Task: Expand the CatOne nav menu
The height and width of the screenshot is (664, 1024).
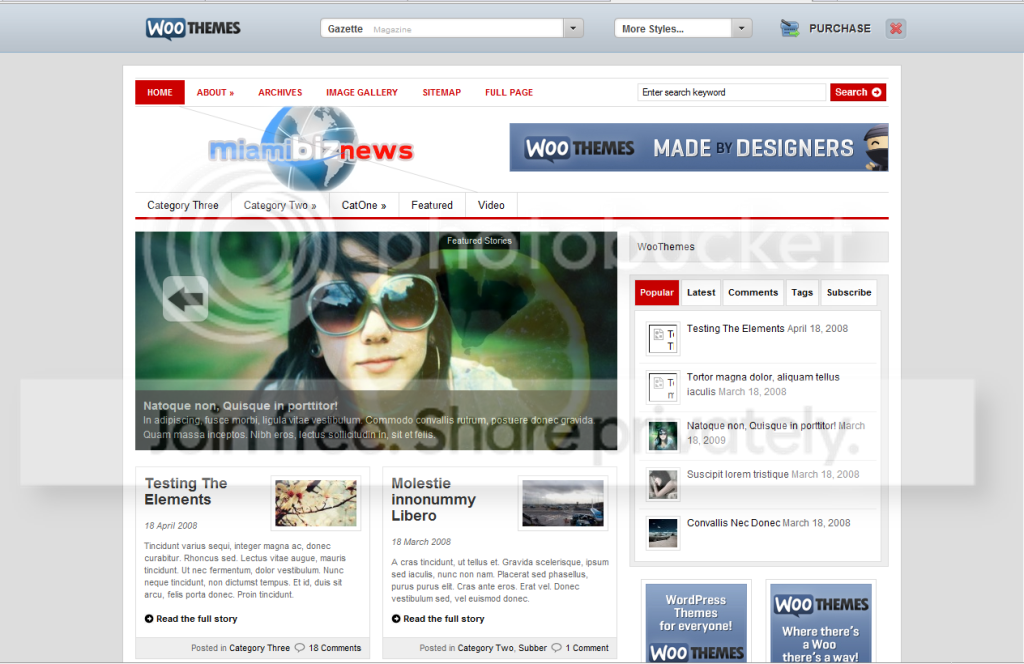Action: [364, 205]
